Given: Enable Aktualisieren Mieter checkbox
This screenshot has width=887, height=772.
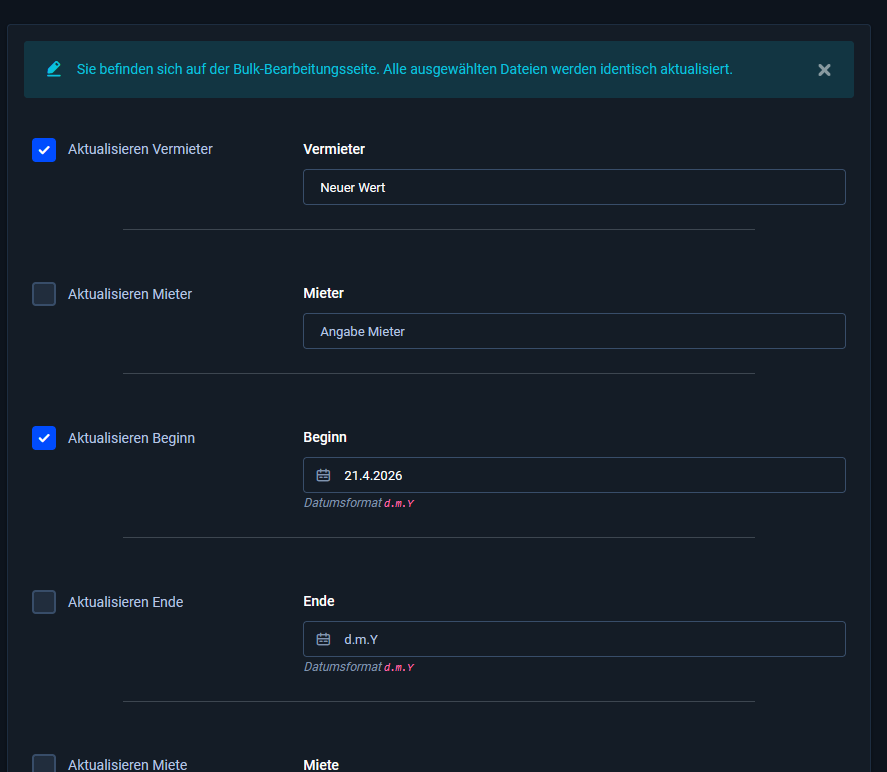Looking at the screenshot, I should click(44, 294).
